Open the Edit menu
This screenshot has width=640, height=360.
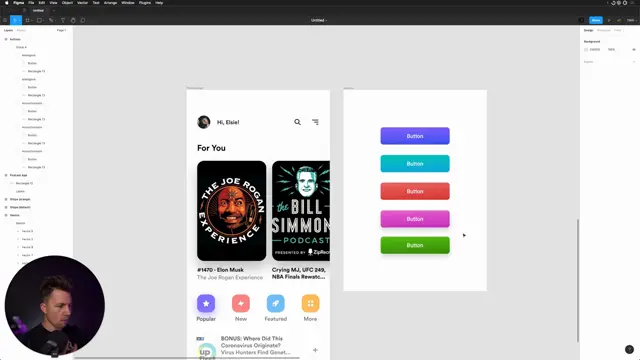pyautogui.click(x=42, y=3)
